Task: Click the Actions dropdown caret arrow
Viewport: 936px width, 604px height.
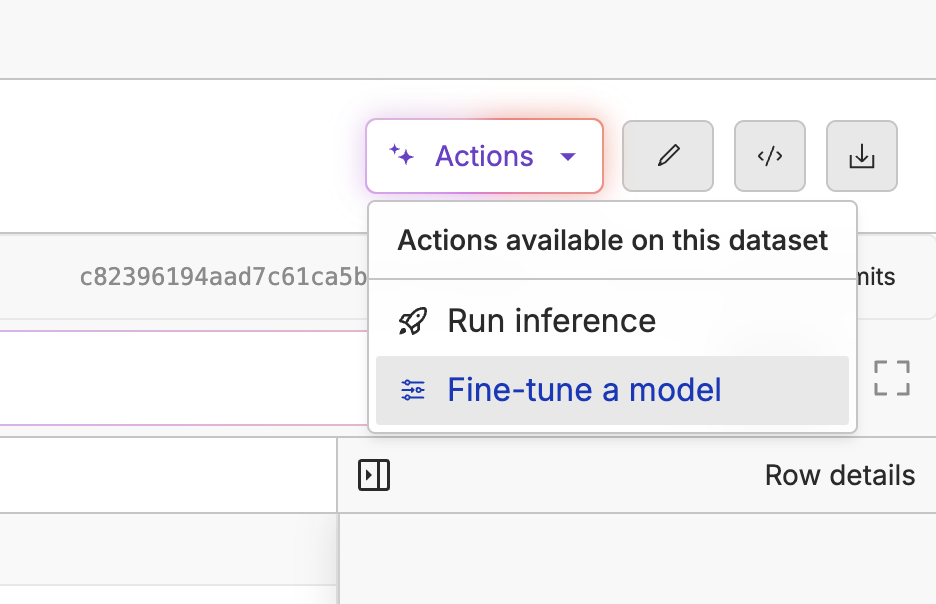Action: tap(568, 156)
